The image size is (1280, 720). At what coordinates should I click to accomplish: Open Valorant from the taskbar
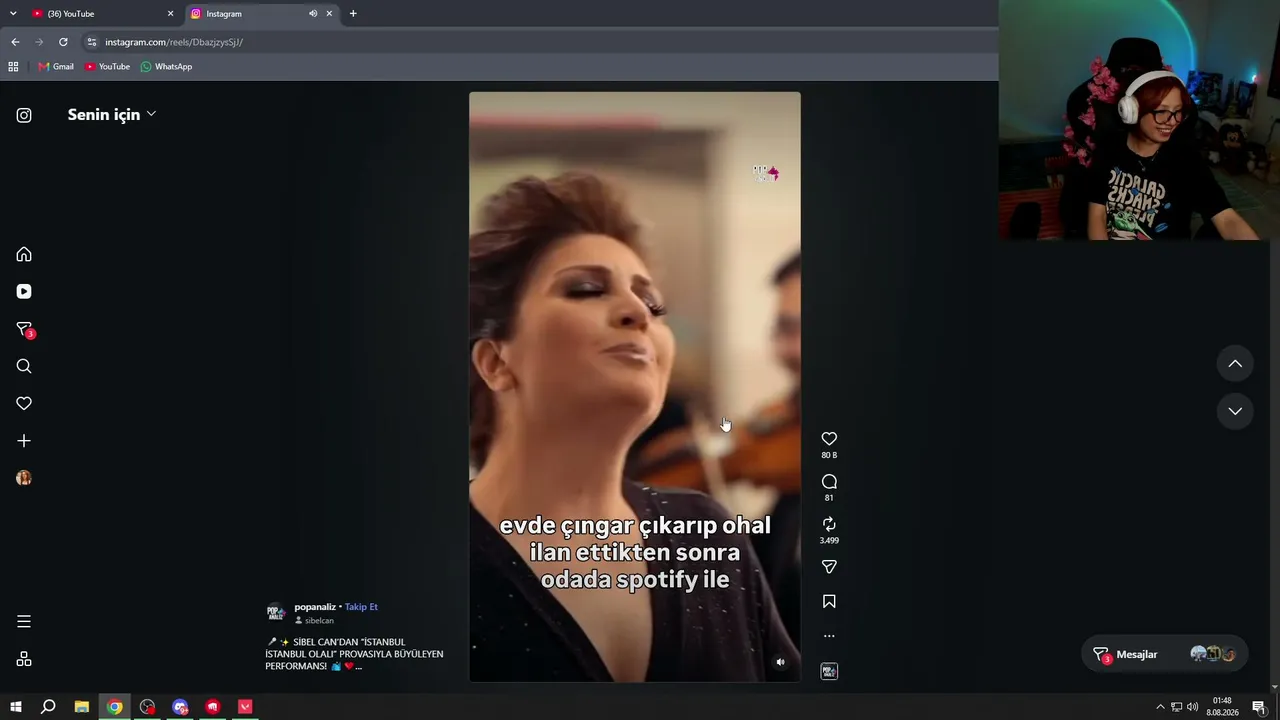click(x=245, y=707)
